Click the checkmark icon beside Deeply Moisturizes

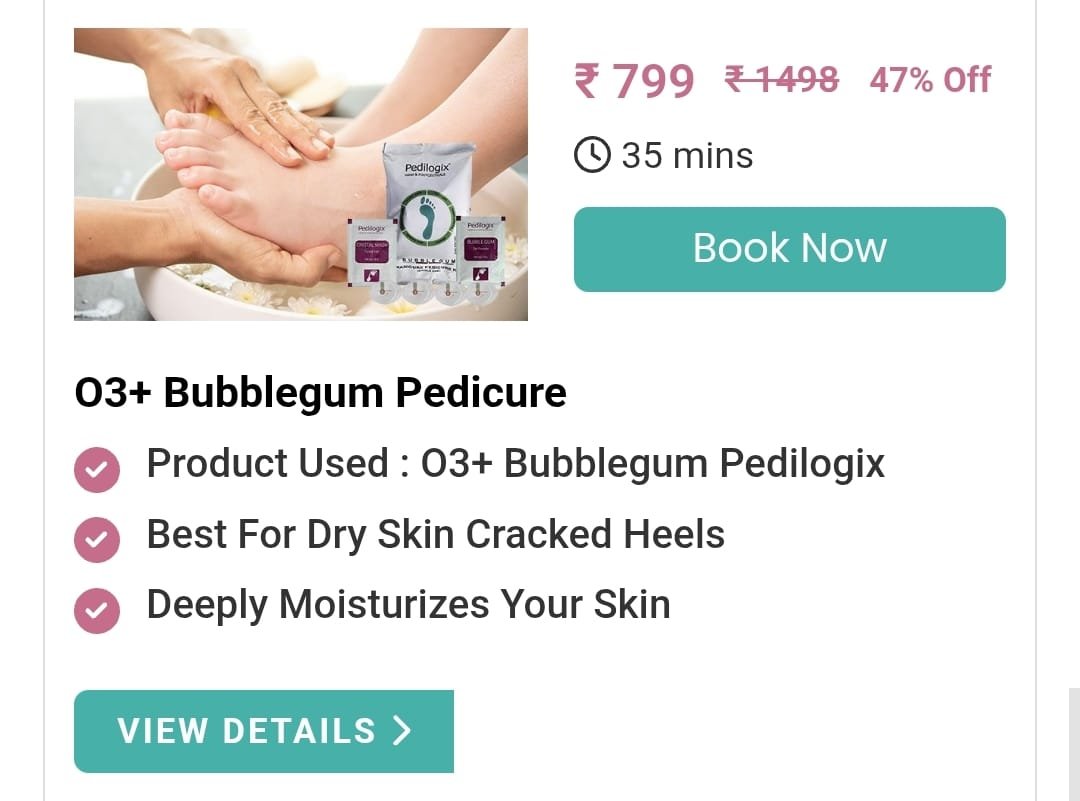click(96, 611)
